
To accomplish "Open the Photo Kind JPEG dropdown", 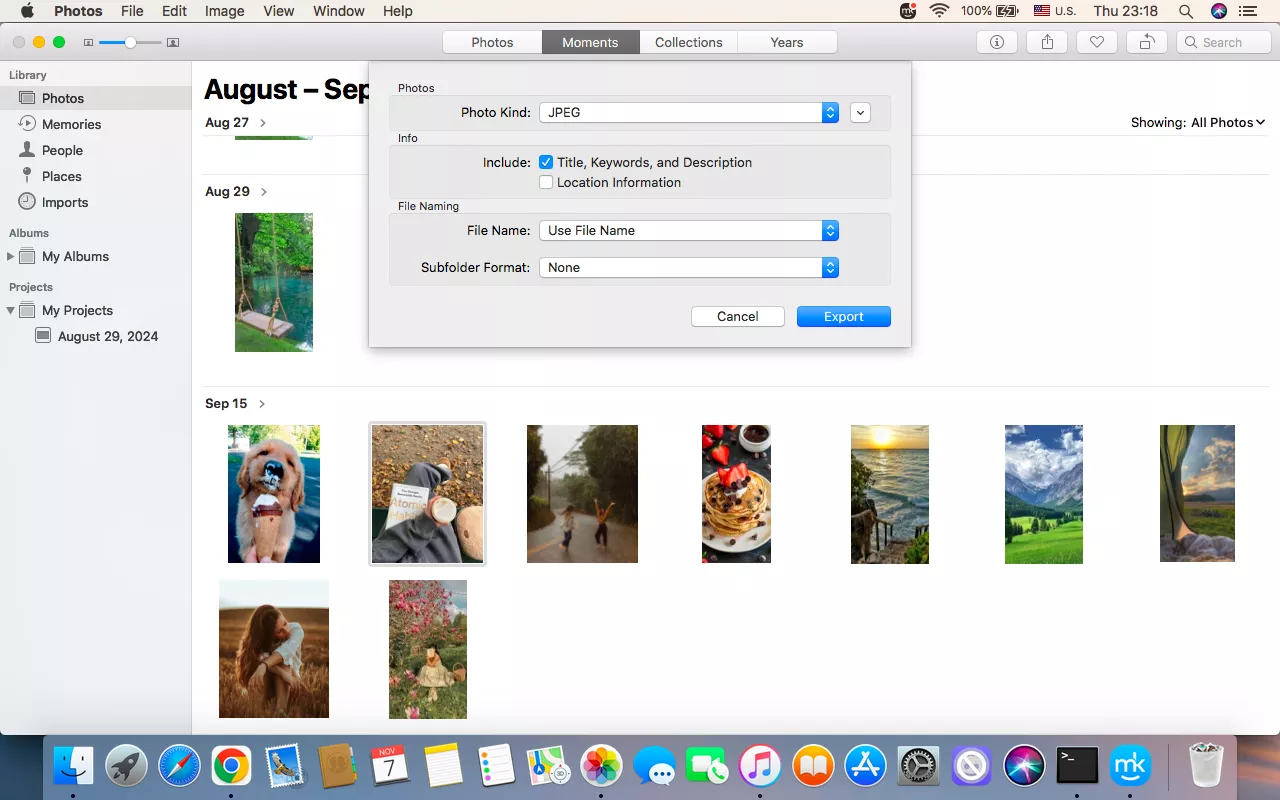I will [x=688, y=113].
